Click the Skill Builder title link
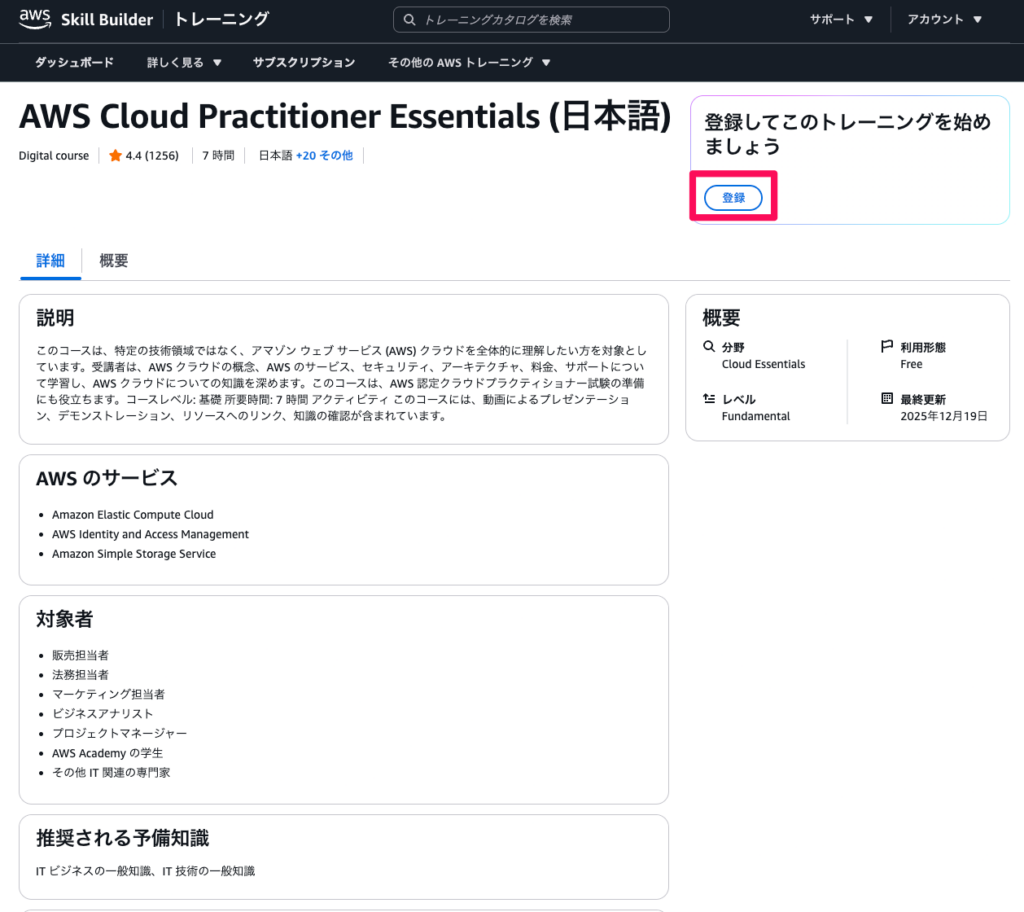Screen dimensions: 1024x912 (113, 20)
